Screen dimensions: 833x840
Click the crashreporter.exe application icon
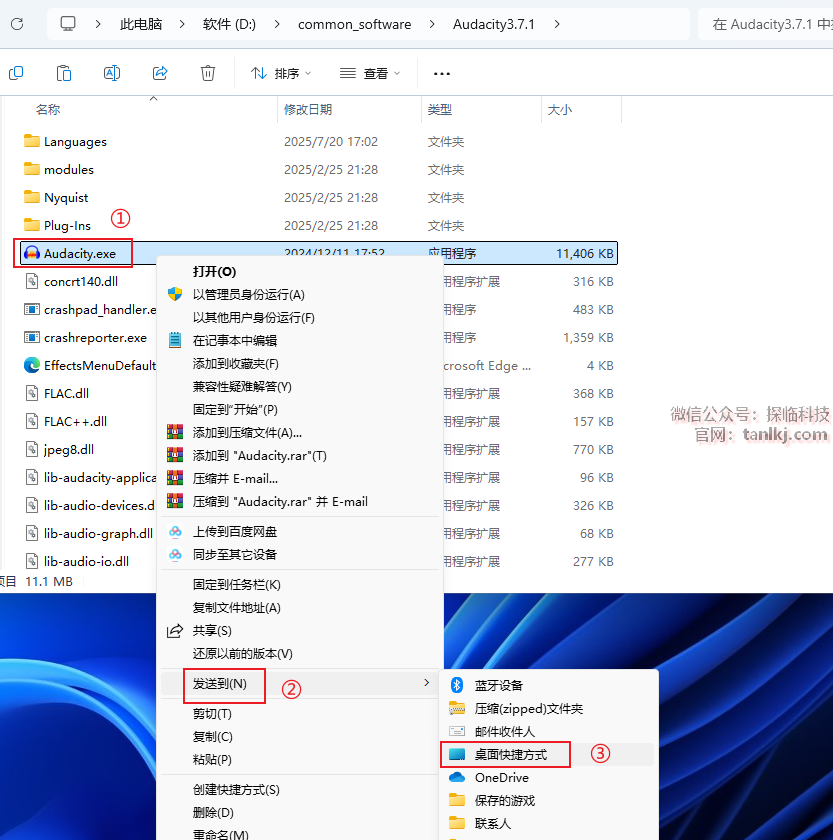tap(32, 337)
